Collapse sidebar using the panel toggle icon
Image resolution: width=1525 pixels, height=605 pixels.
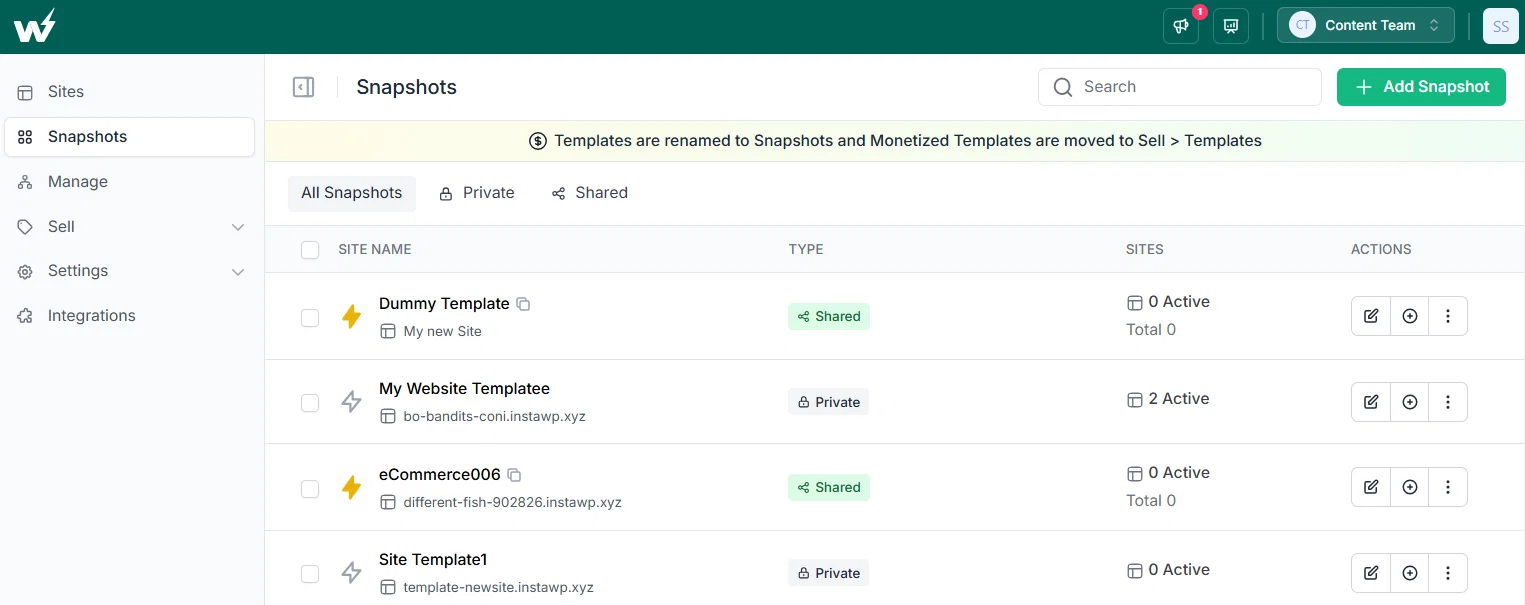click(x=304, y=87)
